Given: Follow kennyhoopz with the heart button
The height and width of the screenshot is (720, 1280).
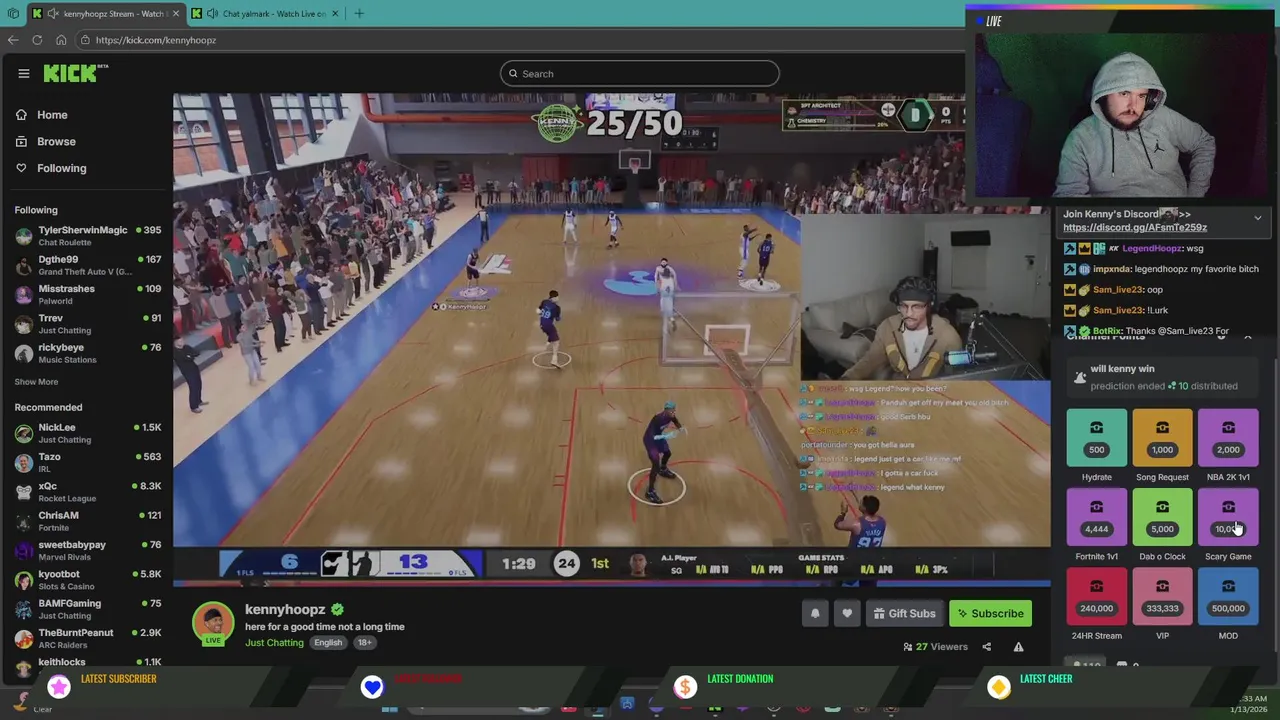Looking at the screenshot, I should pos(847,614).
